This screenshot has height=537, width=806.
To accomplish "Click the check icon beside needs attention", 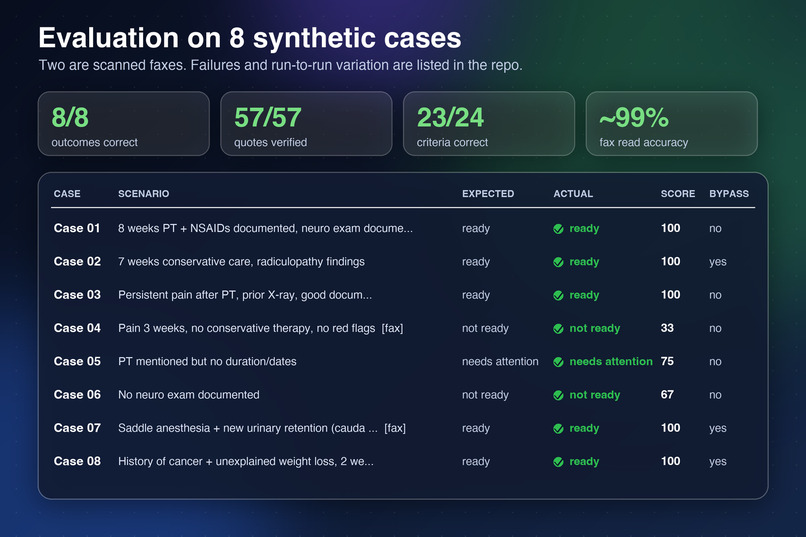I will coord(558,362).
